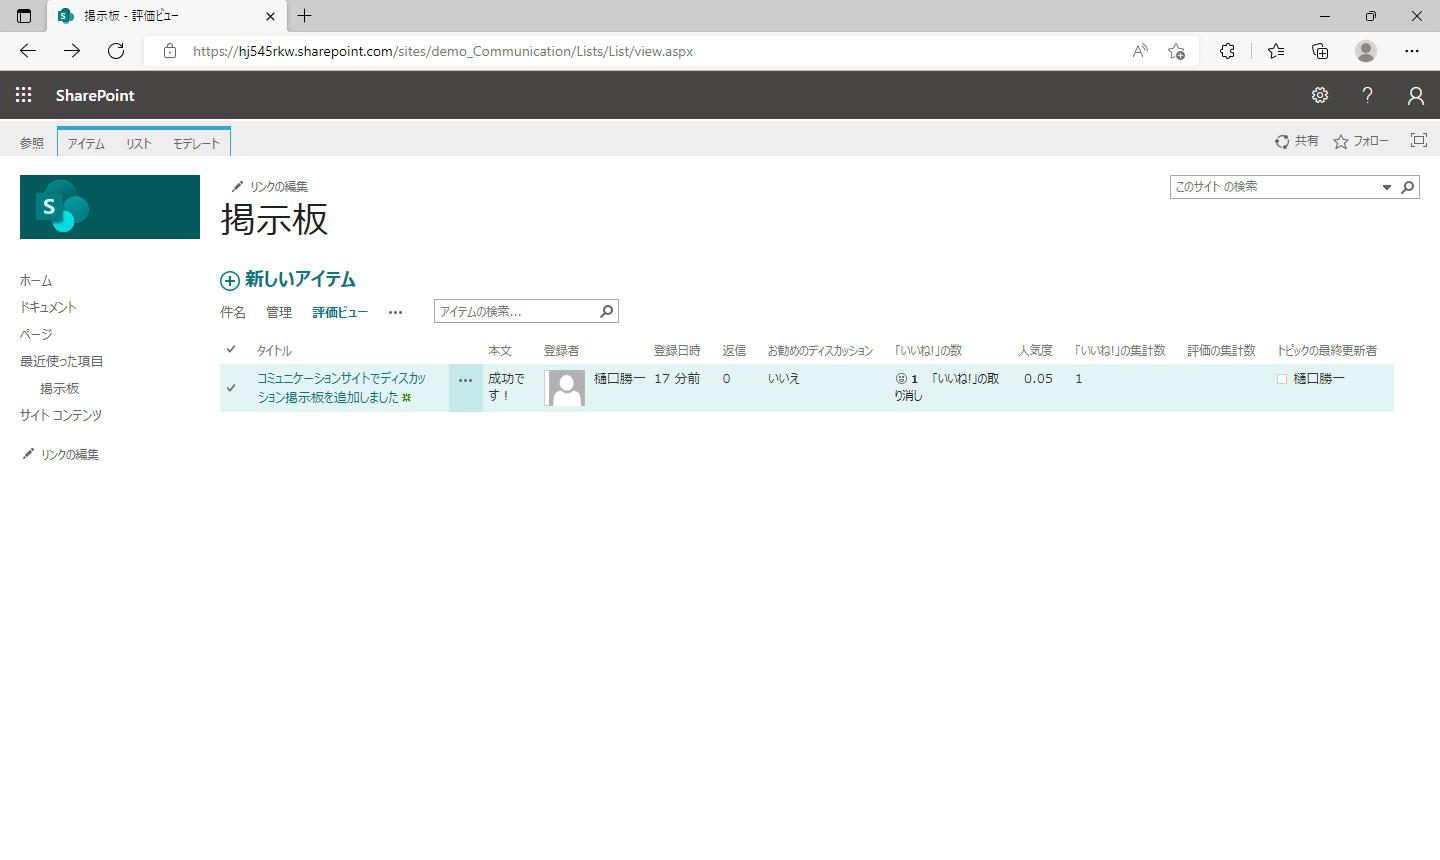
Task: Sort by the 登録日時 column header
Action: [677, 351]
